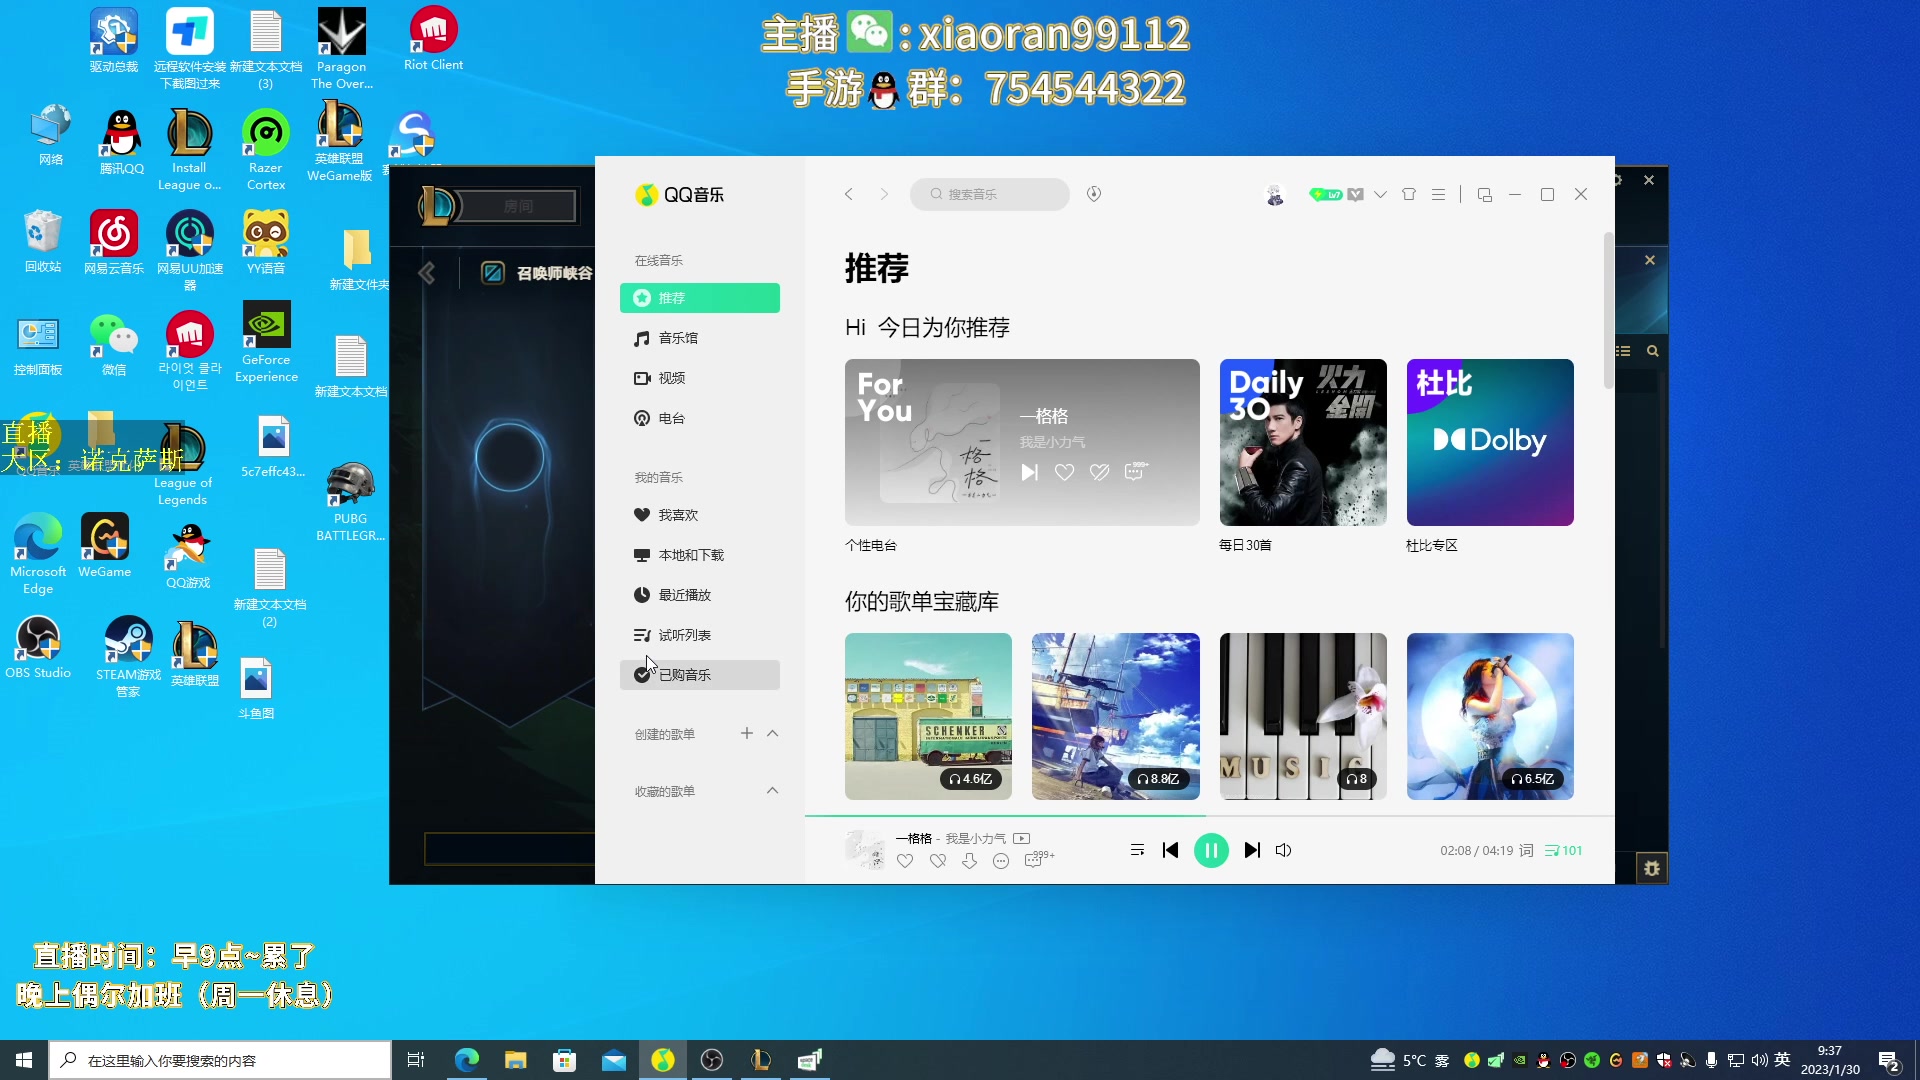Skip to the previous track

(1170, 850)
